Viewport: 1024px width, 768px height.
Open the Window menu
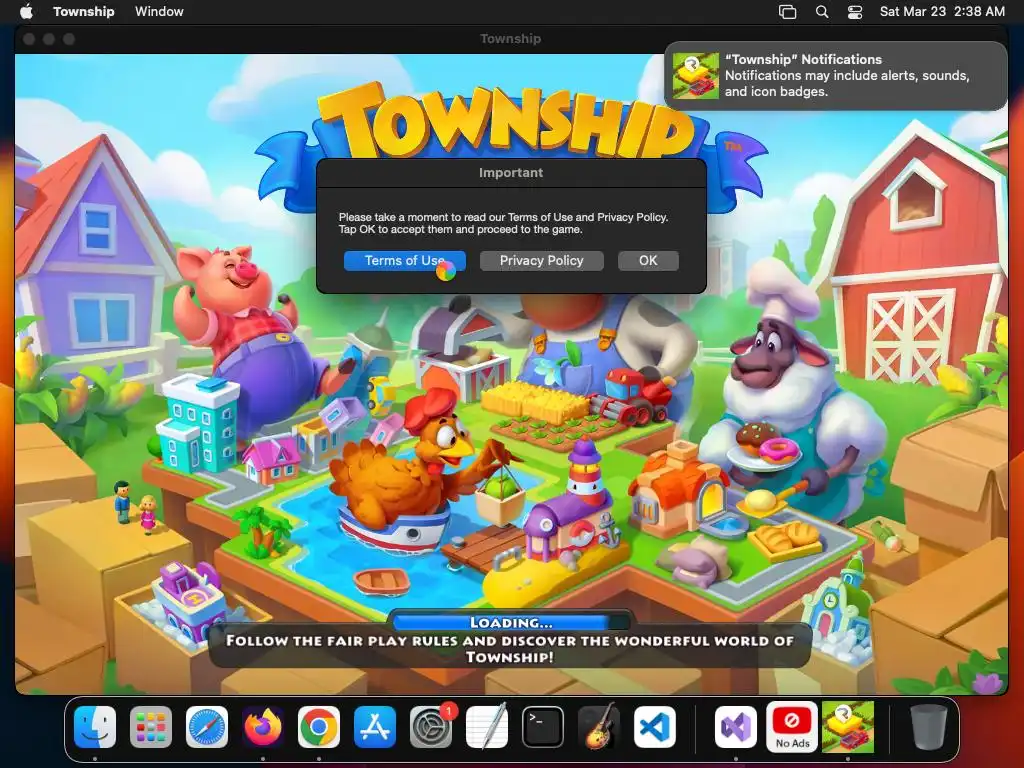(x=159, y=11)
